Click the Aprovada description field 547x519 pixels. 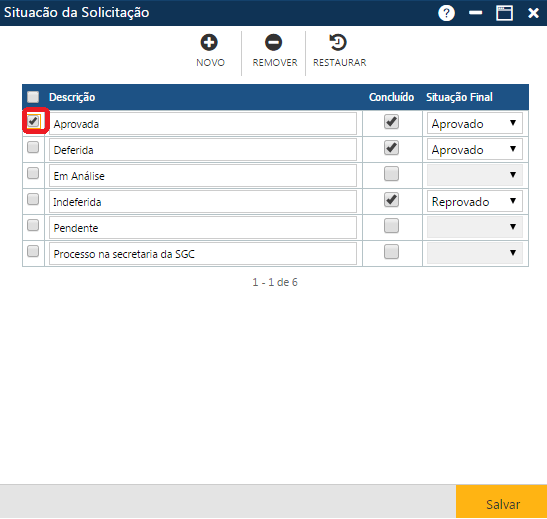click(x=203, y=123)
